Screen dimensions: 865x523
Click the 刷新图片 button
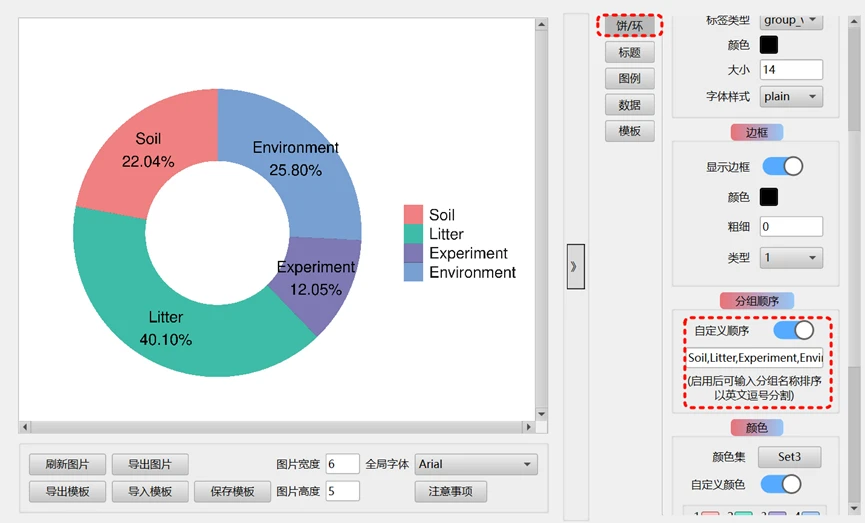click(x=67, y=465)
